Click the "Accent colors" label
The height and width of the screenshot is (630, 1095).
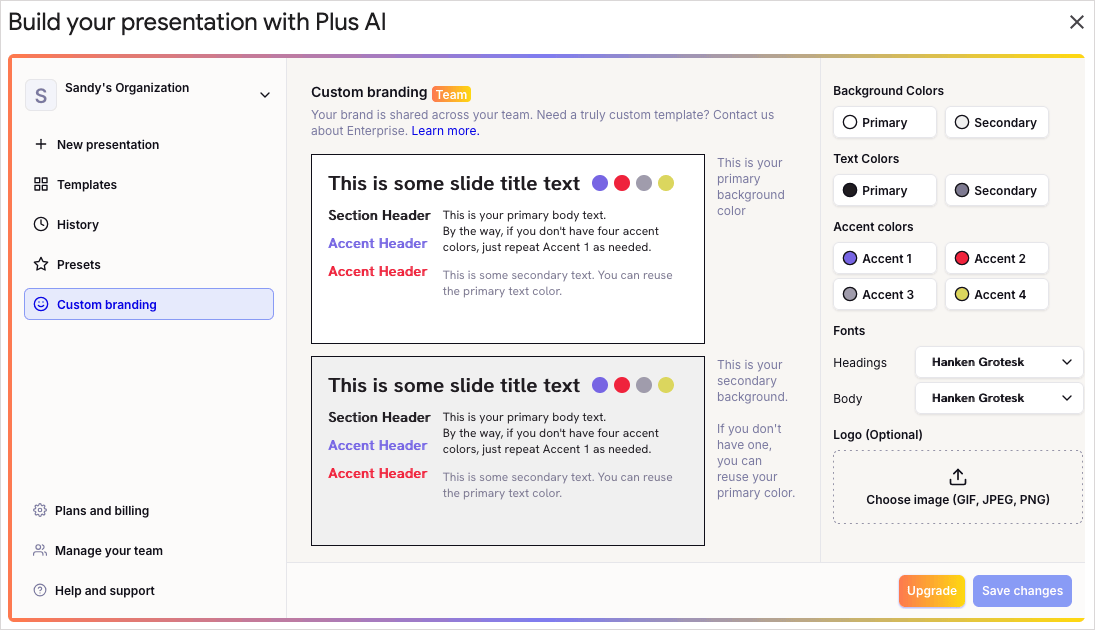[873, 226]
